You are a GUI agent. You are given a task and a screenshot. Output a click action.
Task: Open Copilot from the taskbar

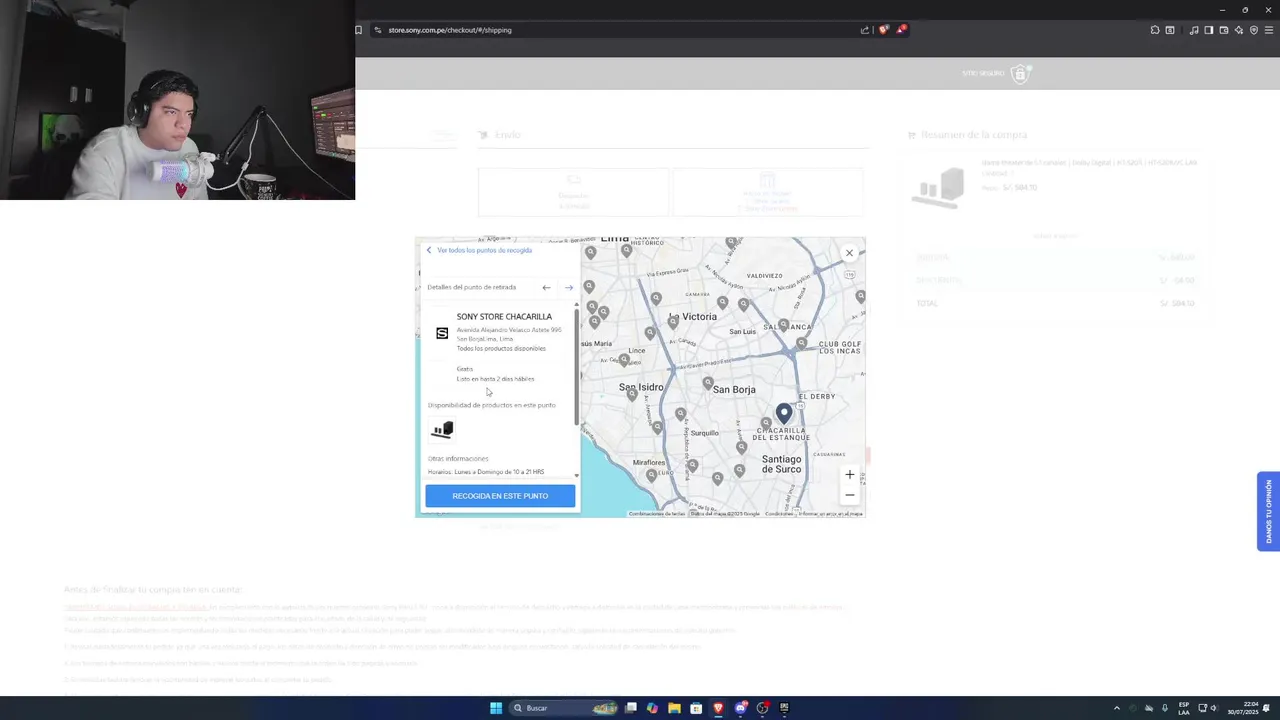(652, 708)
